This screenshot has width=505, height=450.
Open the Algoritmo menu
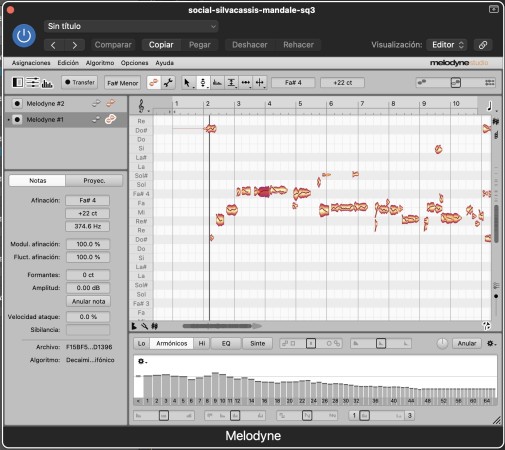[x=100, y=63]
